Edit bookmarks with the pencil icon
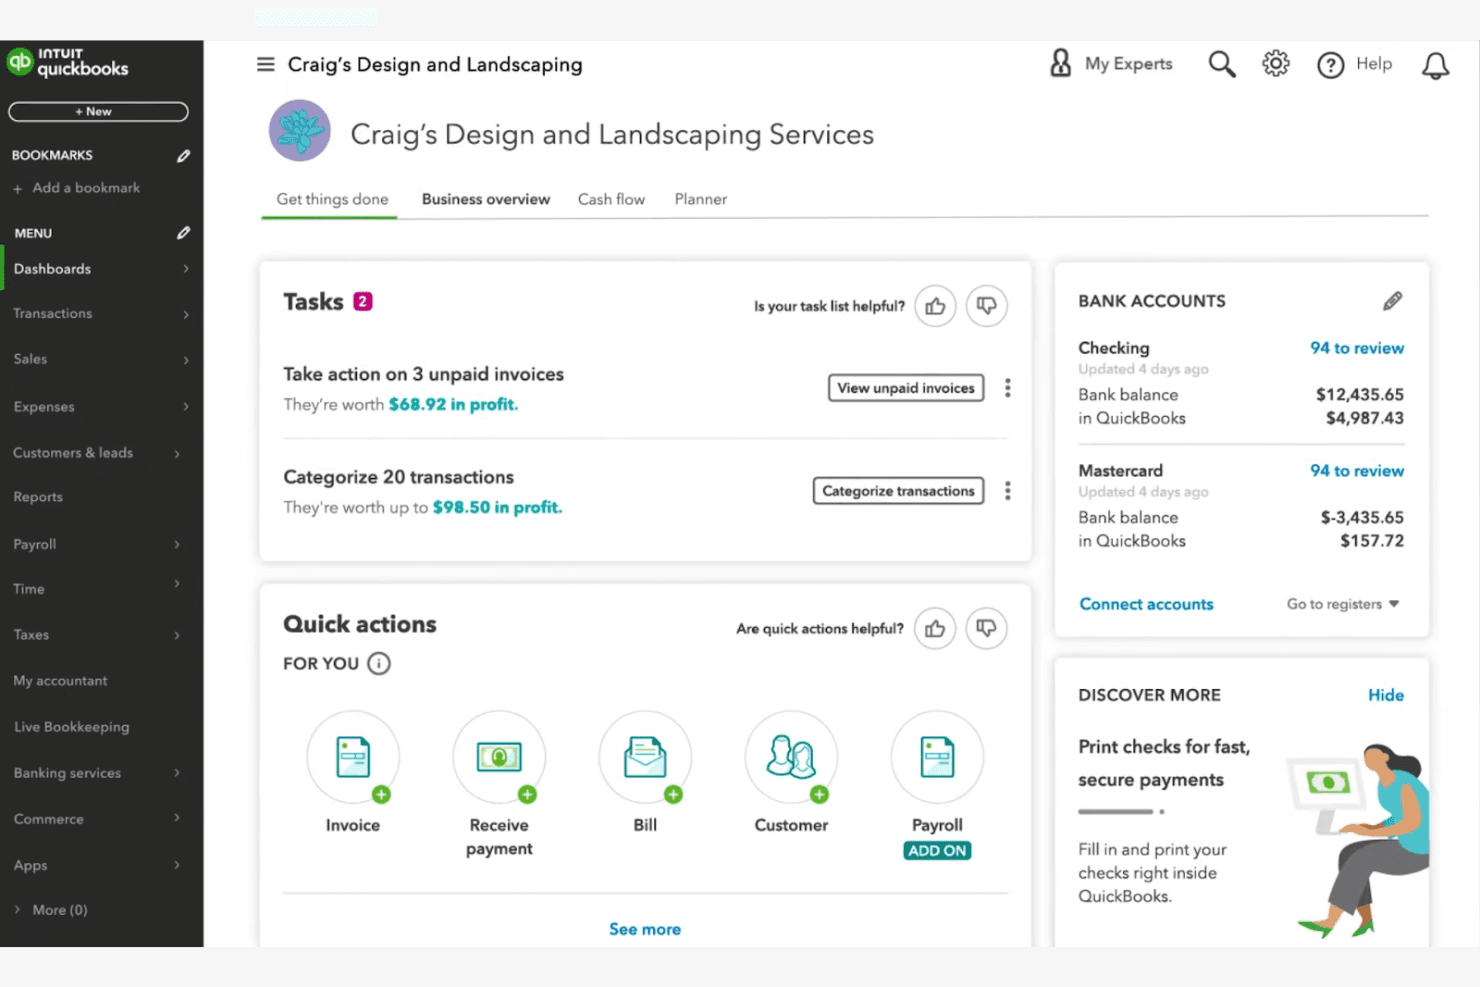This screenshot has height=987, width=1480. (x=183, y=156)
